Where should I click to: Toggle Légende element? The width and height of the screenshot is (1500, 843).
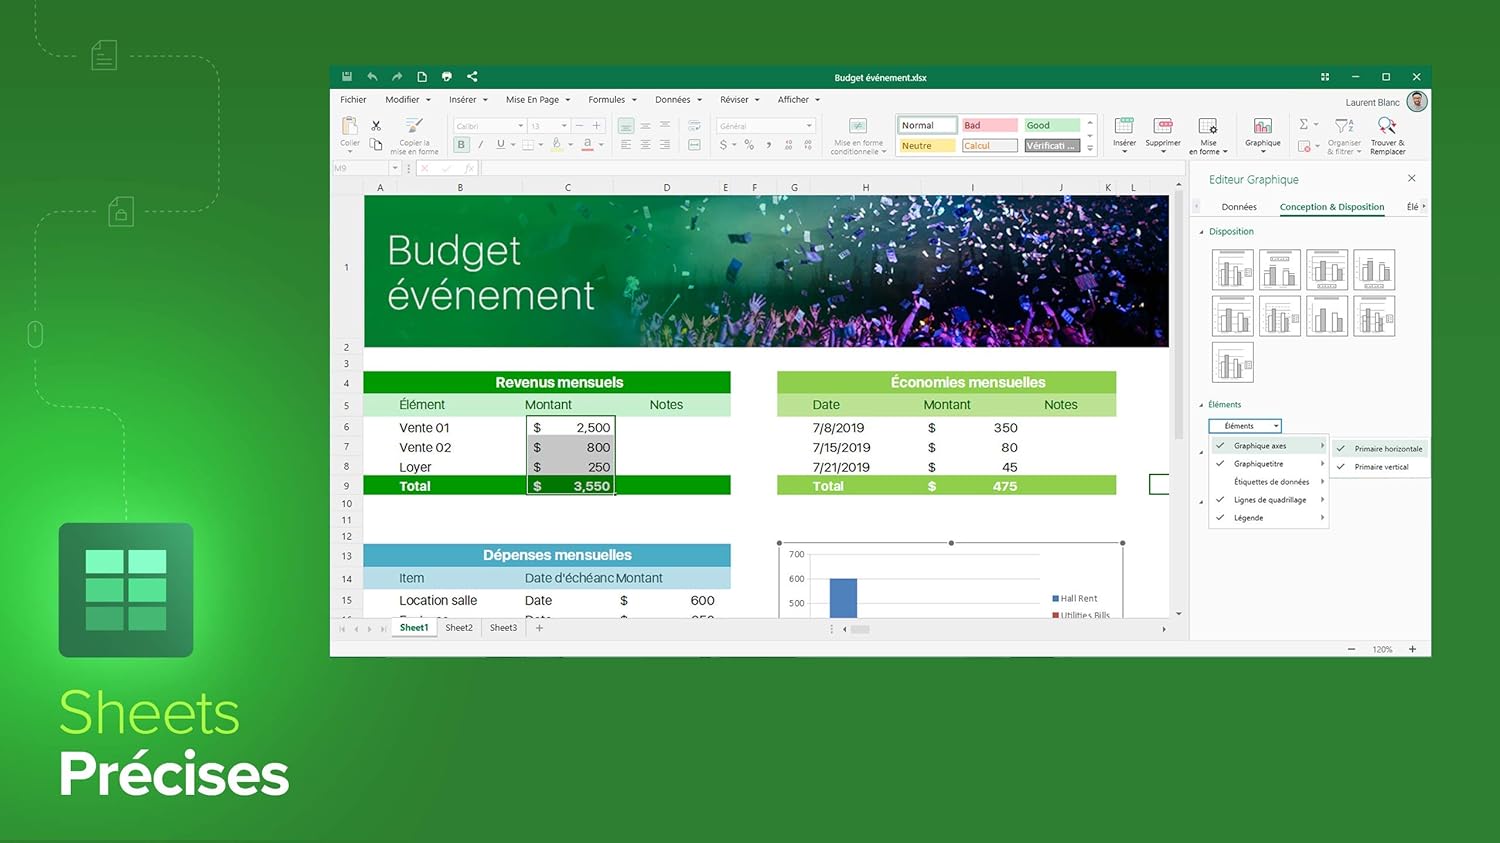1269,518
